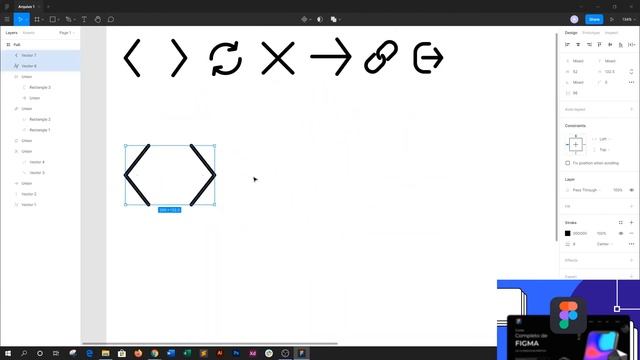The height and width of the screenshot is (360, 640).
Task: Select the Move tool
Action: [20, 19]
